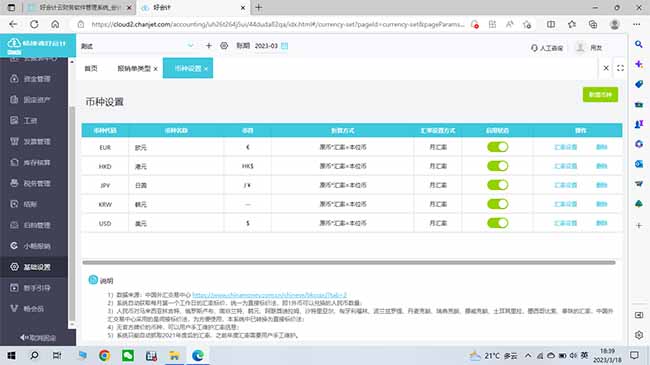The image size is (650, 365).
Task: Enter fullscreen with the expand icon
Action: [x=620, y=68]
